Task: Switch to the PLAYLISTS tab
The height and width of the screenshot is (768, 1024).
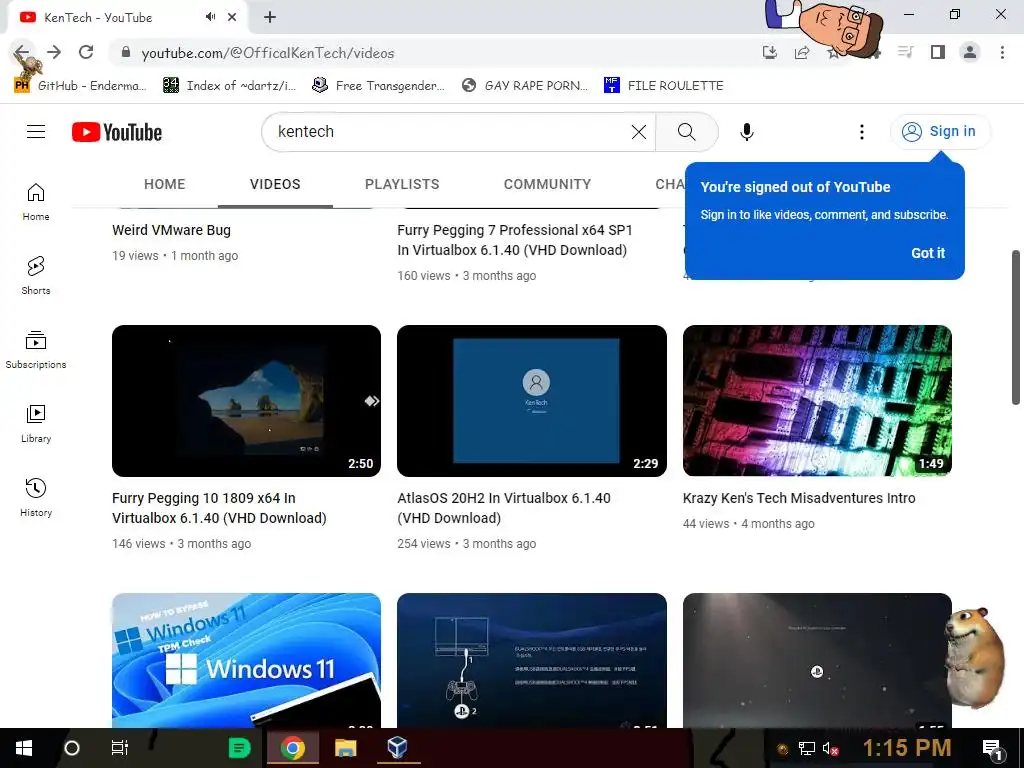Action: 402,184
